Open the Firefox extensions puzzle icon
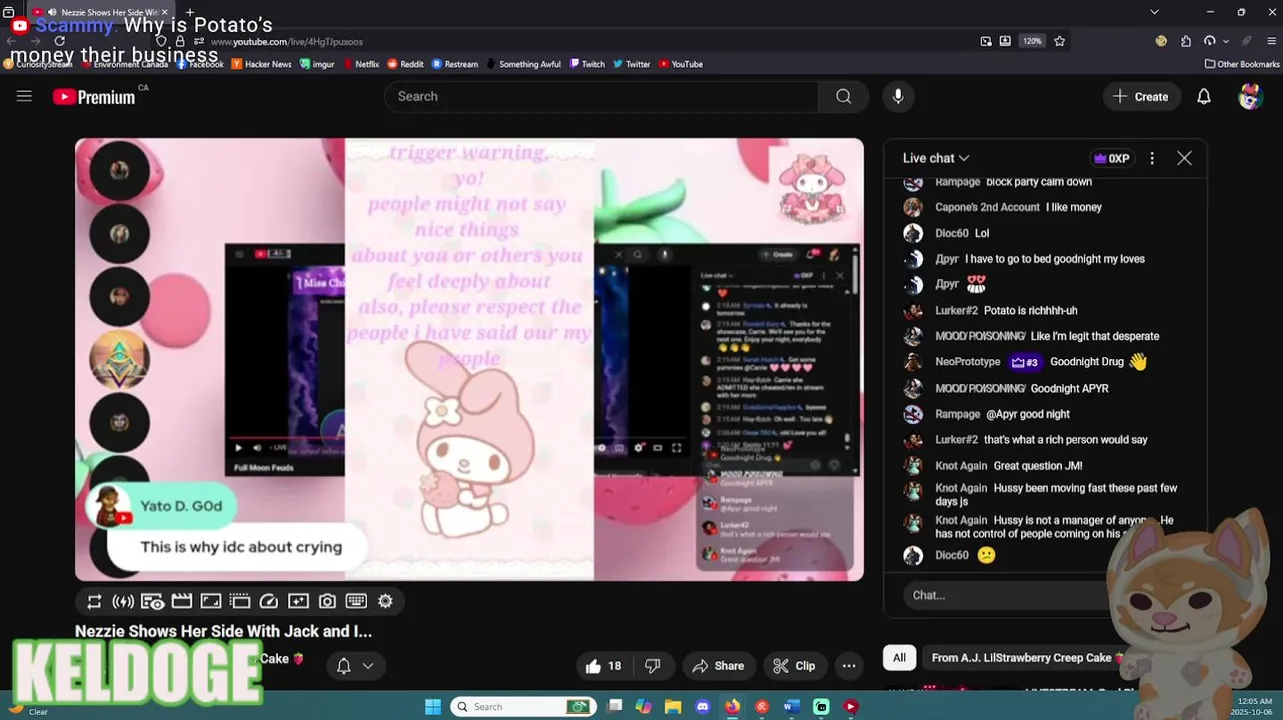Viewport: 1283px width, 720px height. coord(1186,41)
